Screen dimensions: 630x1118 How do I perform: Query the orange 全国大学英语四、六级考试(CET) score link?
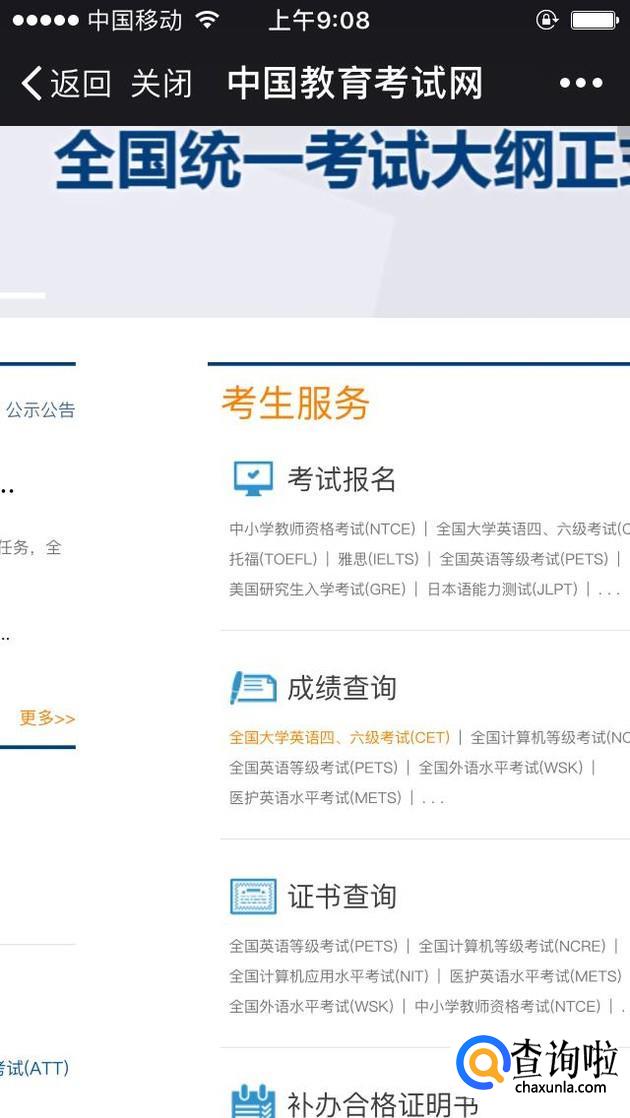click(x=339, y=737)
